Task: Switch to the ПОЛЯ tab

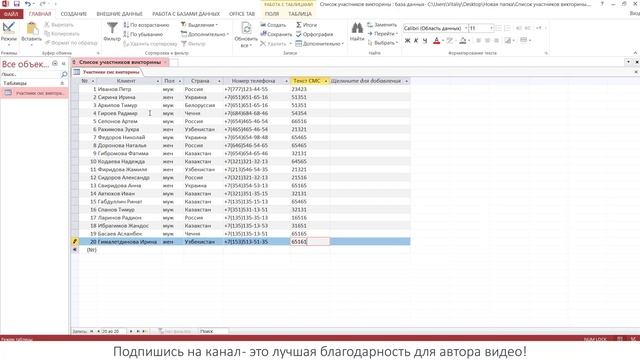Action: [272, 14]
